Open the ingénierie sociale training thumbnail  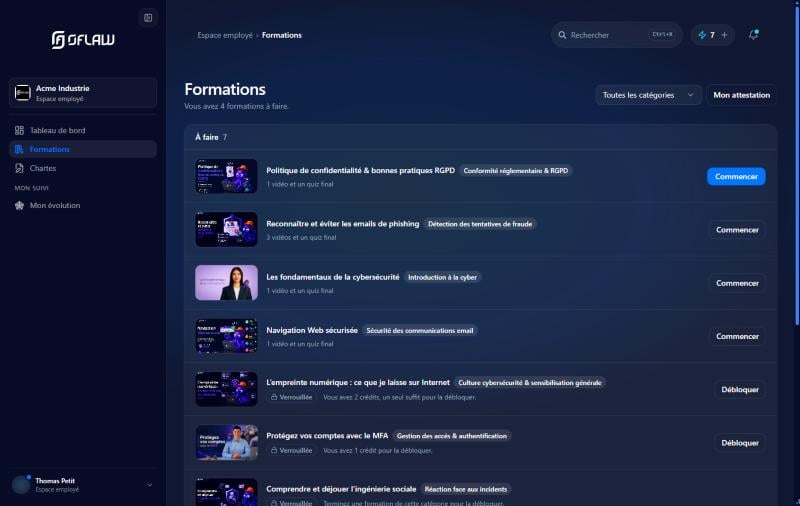(227, 492)
